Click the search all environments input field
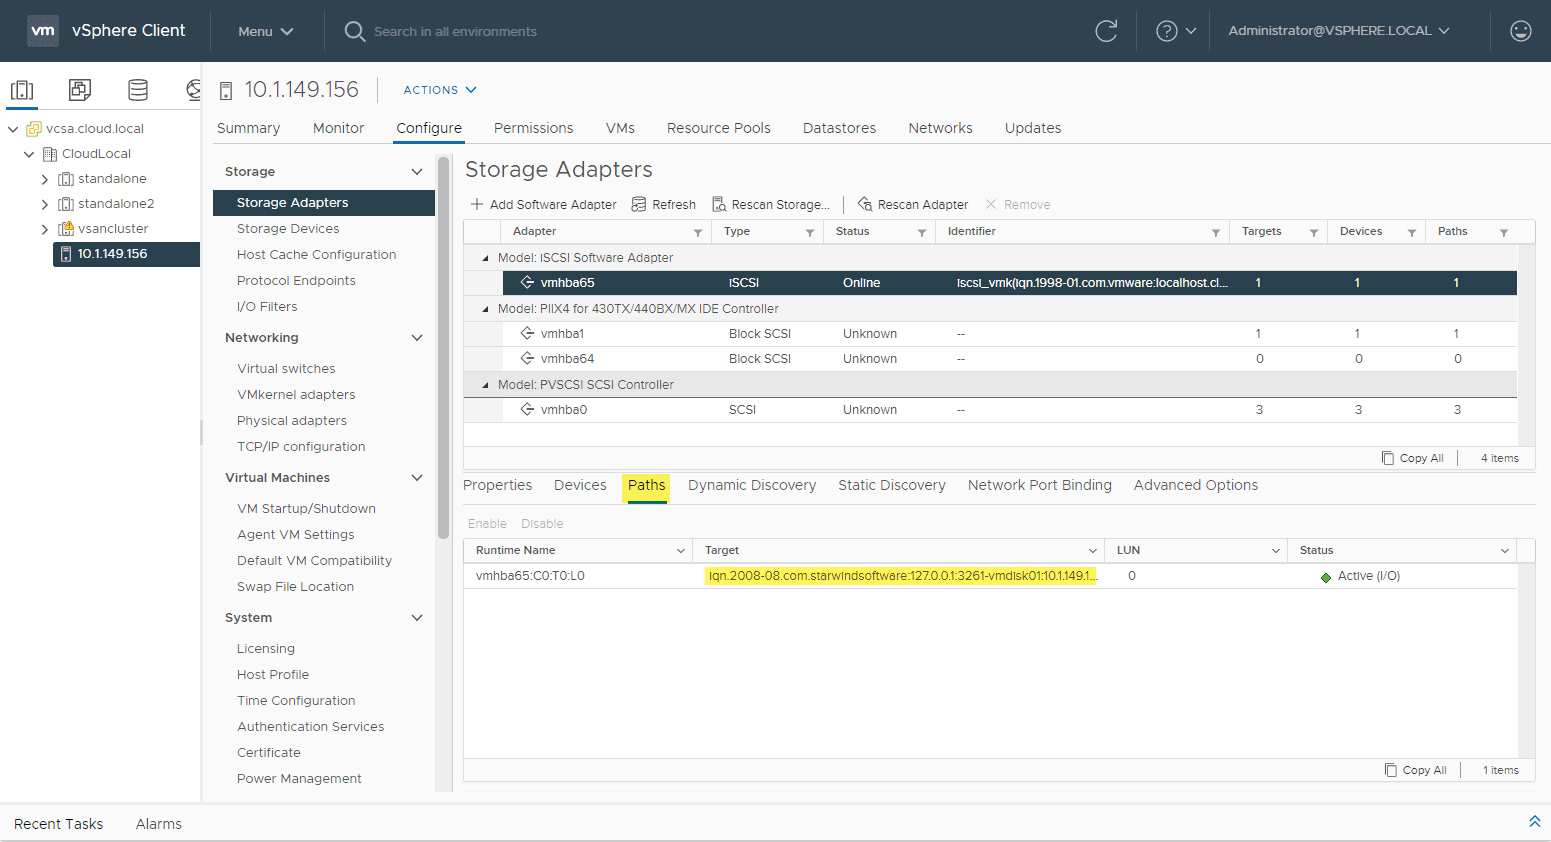Image resolution: width=1551 pixels, height=842 pixels. click(x=450, y=31)
